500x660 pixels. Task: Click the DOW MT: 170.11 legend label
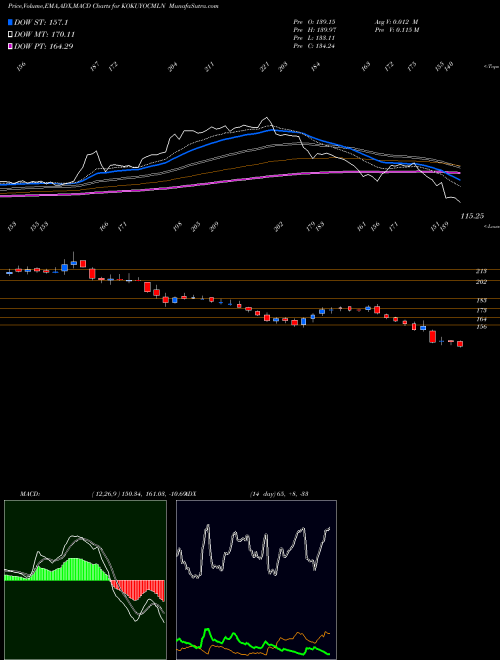(x=45, y=34)
